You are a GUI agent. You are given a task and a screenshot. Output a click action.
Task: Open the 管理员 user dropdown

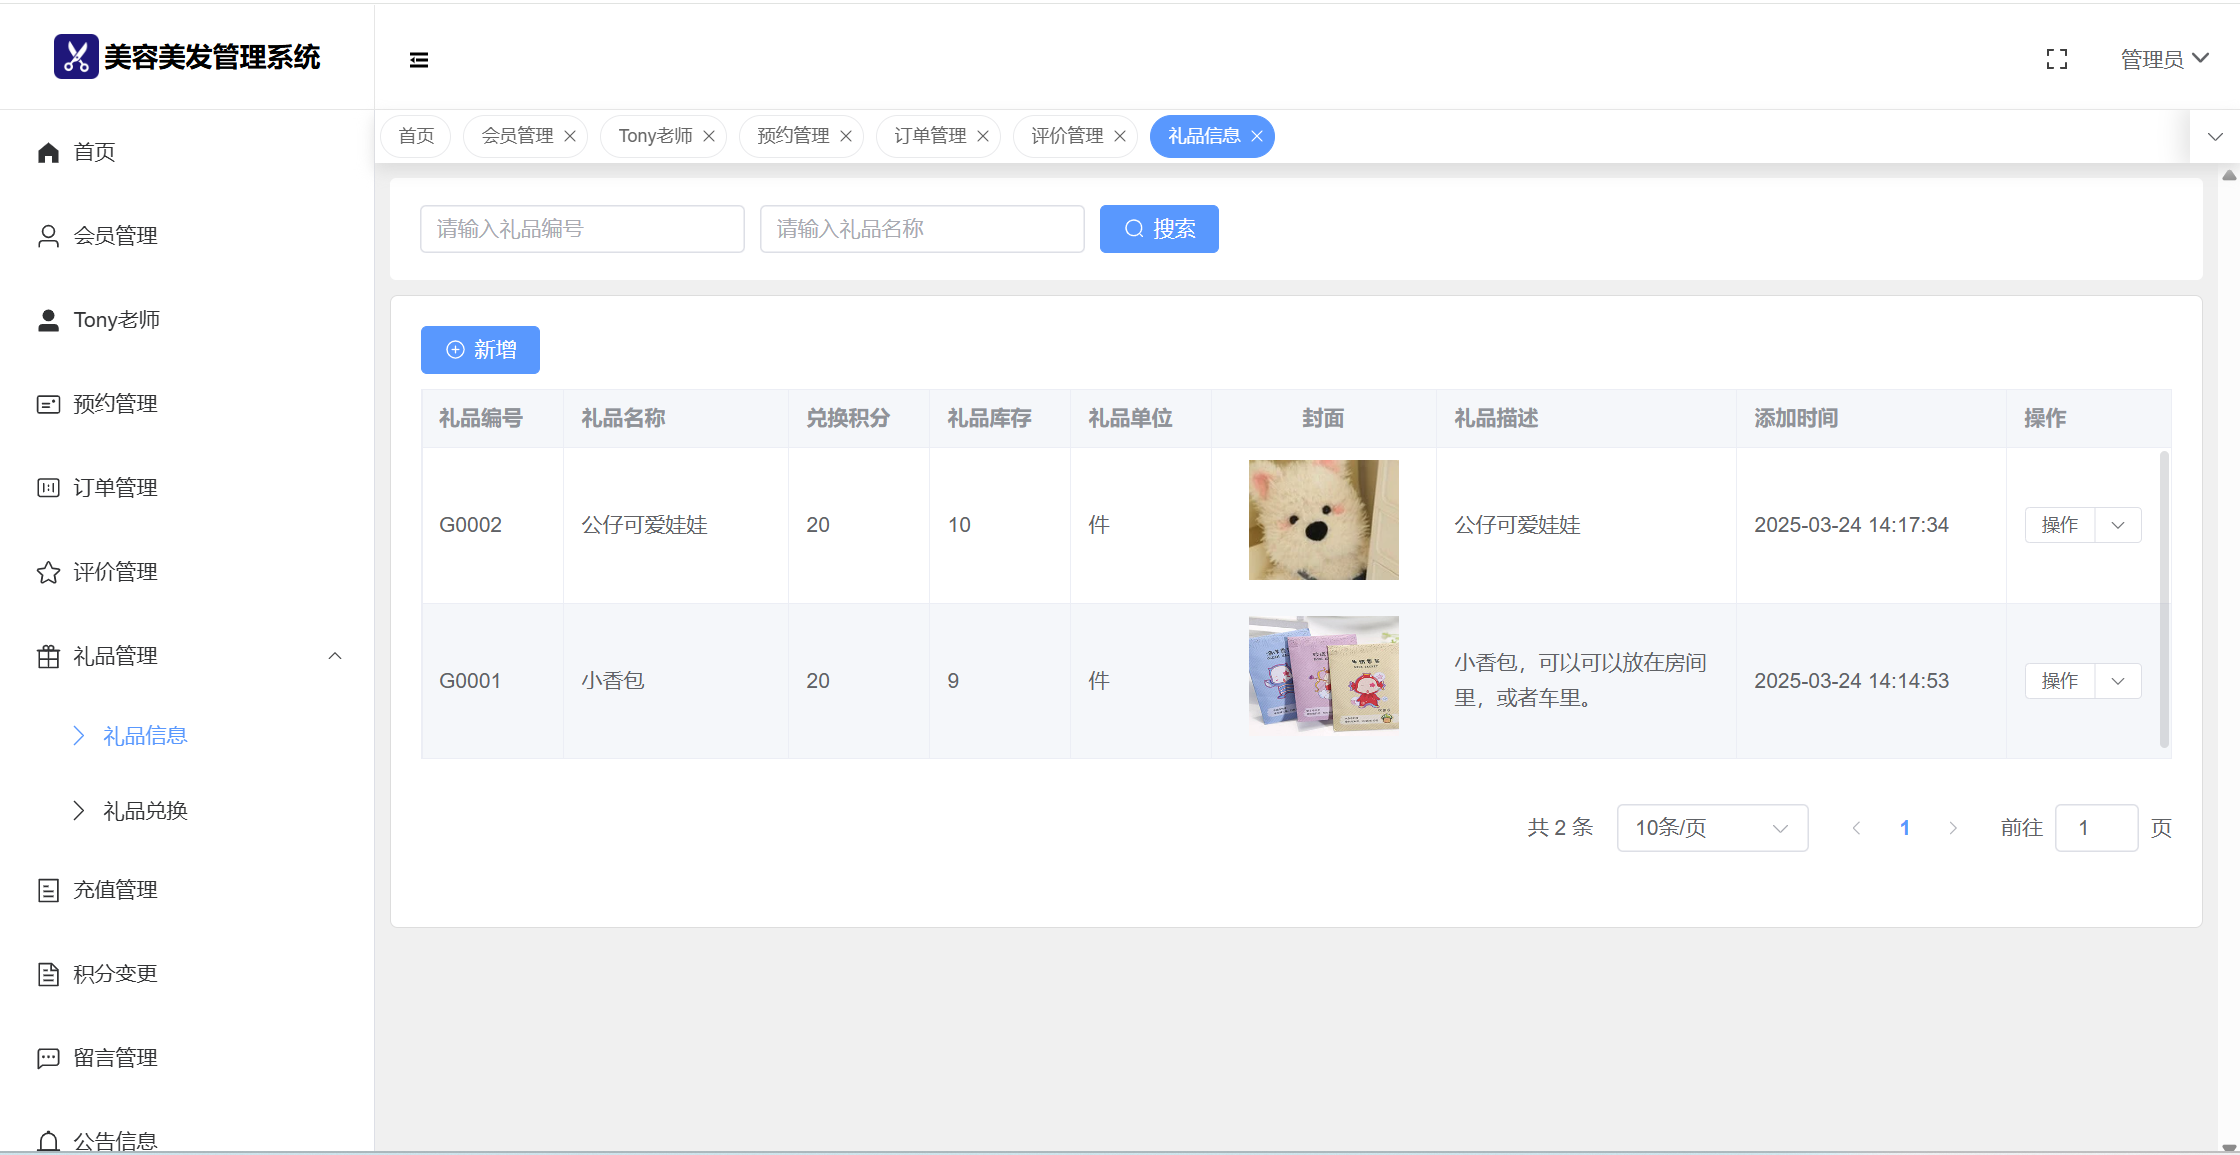coord(2164,60)
